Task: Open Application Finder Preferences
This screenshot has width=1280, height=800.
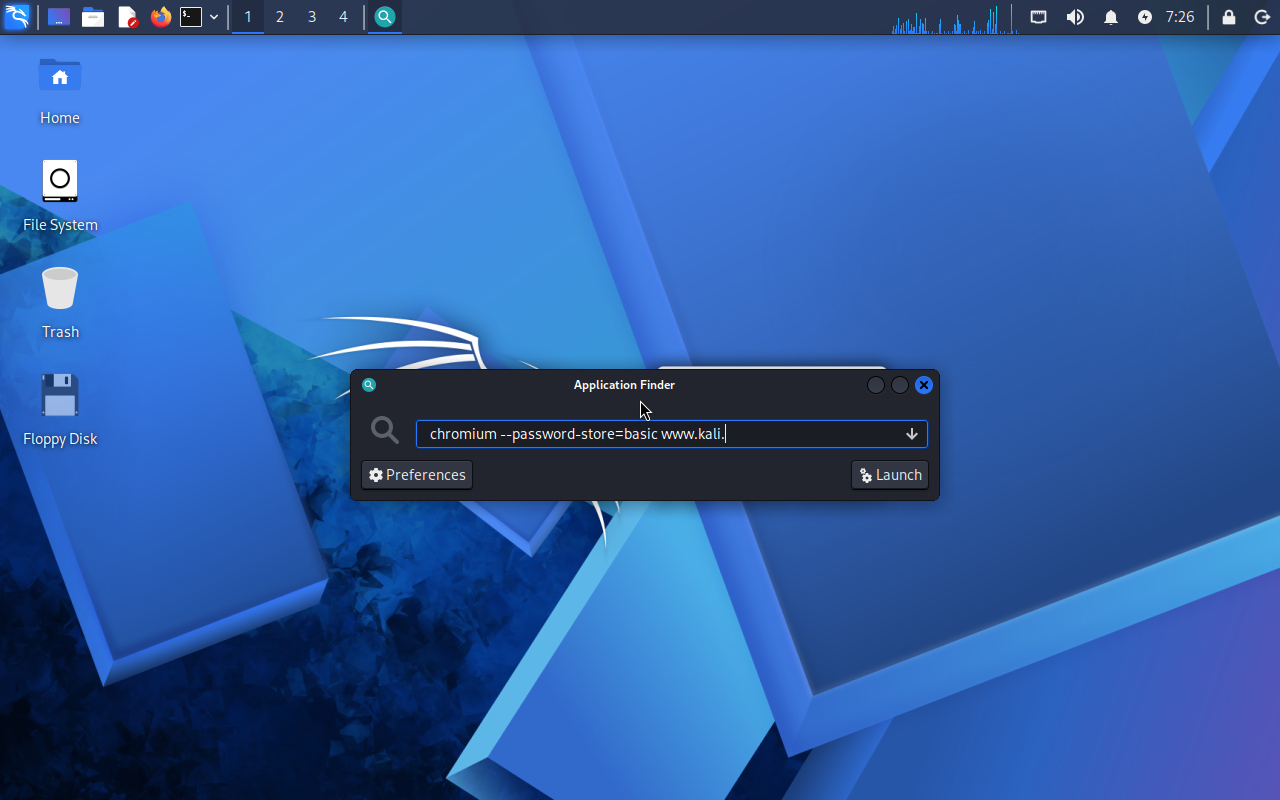Action: point(417,475)
